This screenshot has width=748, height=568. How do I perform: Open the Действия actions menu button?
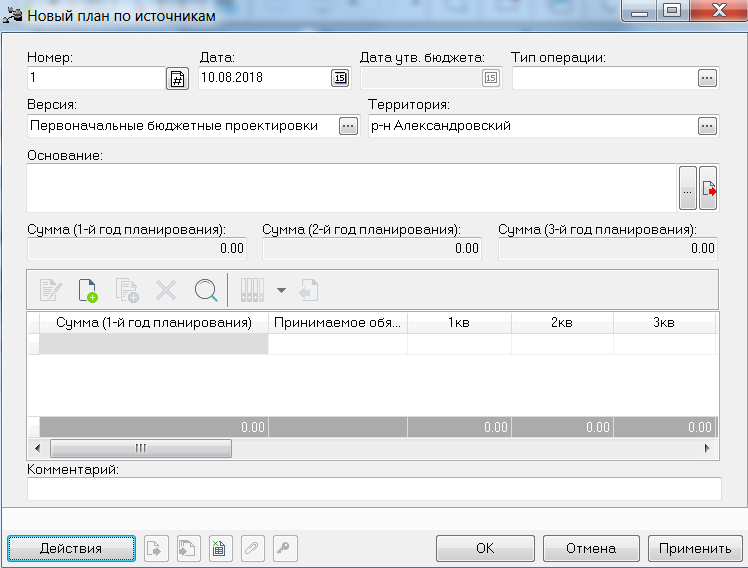click(71, 548)
